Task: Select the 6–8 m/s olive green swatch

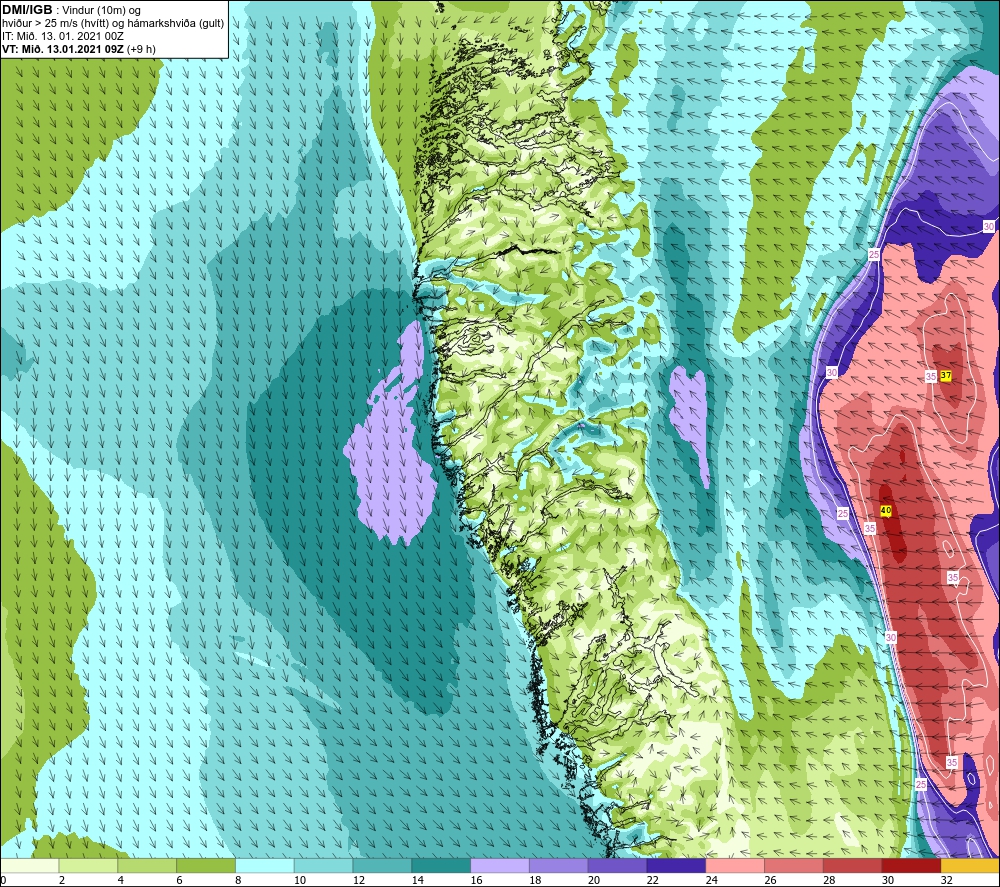Action: tap(206, 866)
